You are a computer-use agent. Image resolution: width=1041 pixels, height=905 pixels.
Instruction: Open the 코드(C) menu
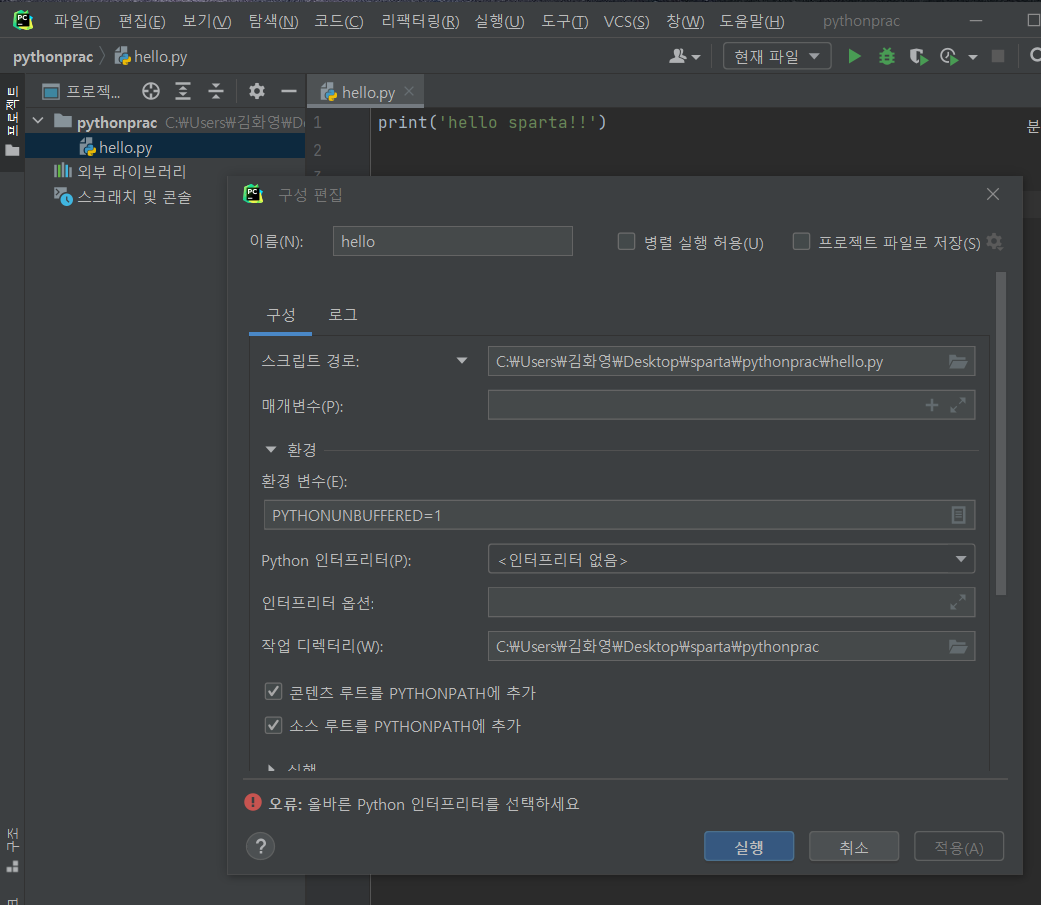[339, 21]
